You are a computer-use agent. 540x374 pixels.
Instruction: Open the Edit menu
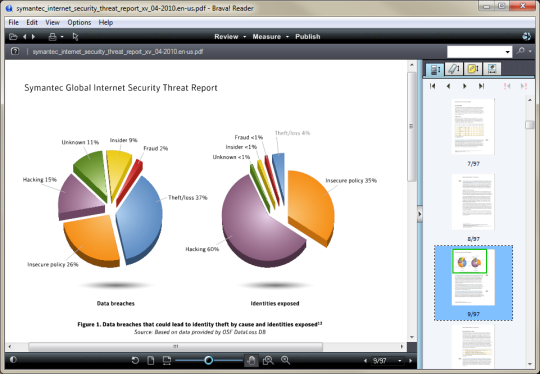[x=32, y=22]
